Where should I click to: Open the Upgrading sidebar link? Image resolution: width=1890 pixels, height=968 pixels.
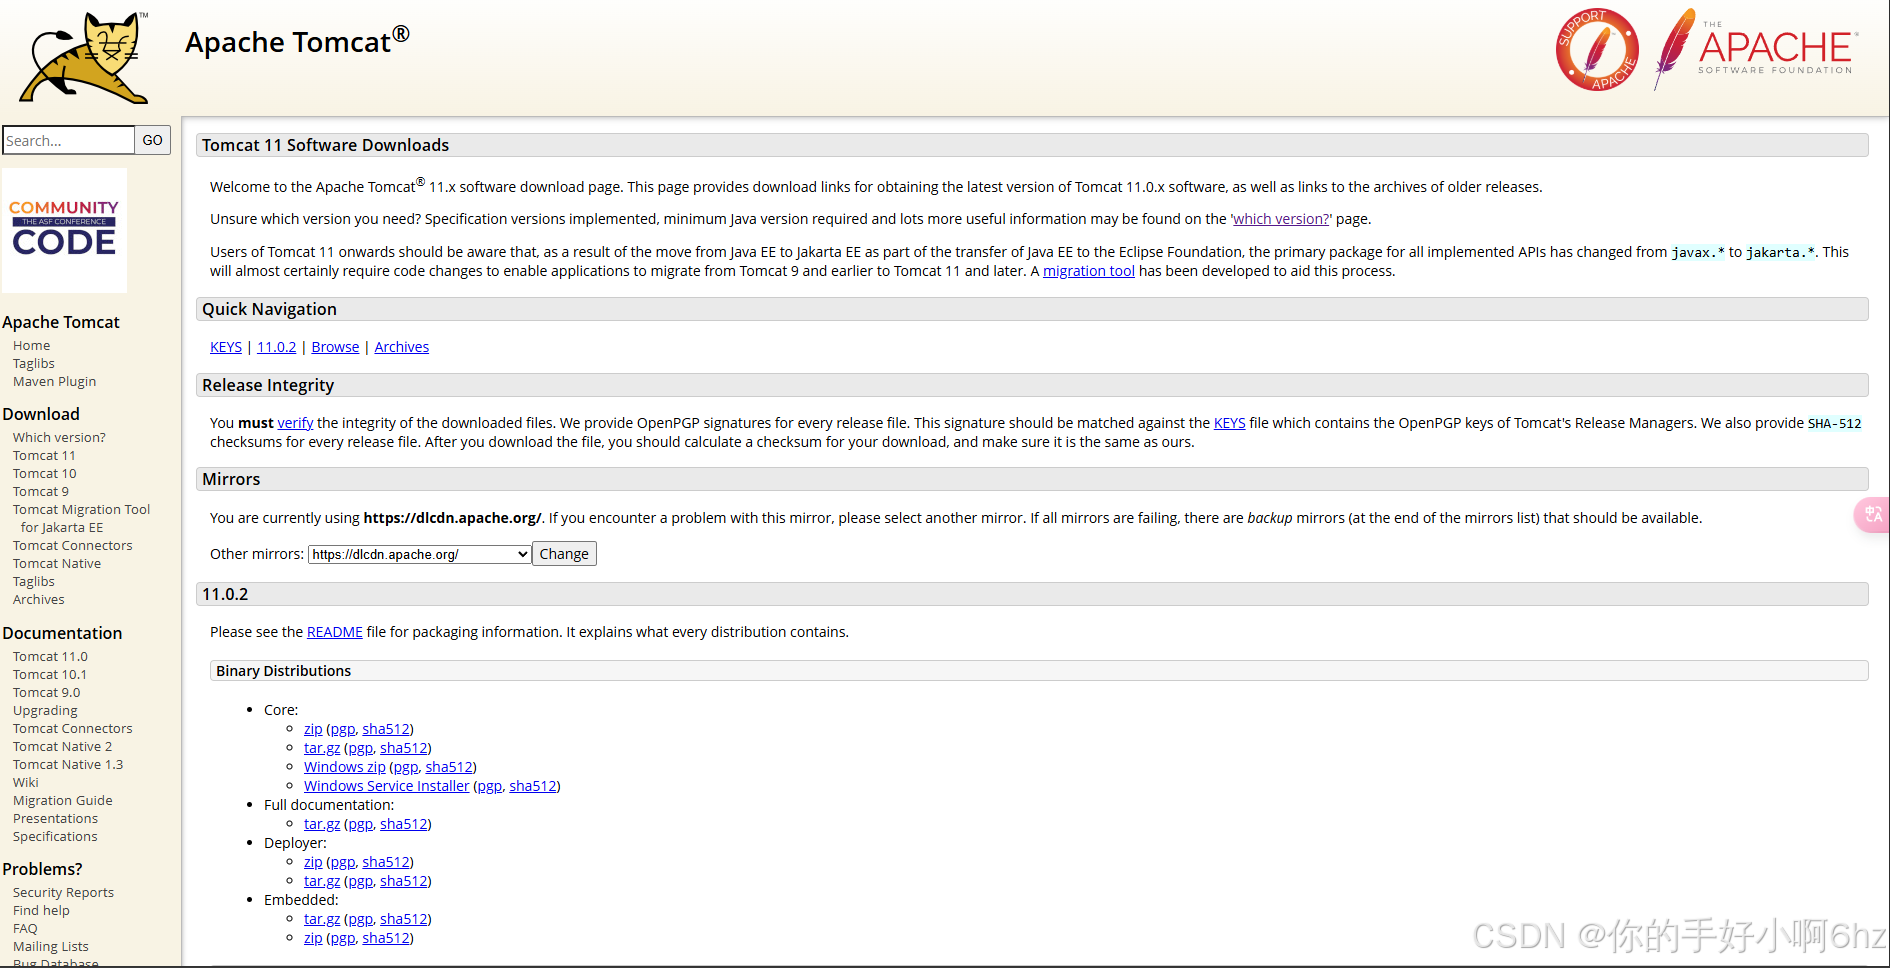[x=45, y=710]
